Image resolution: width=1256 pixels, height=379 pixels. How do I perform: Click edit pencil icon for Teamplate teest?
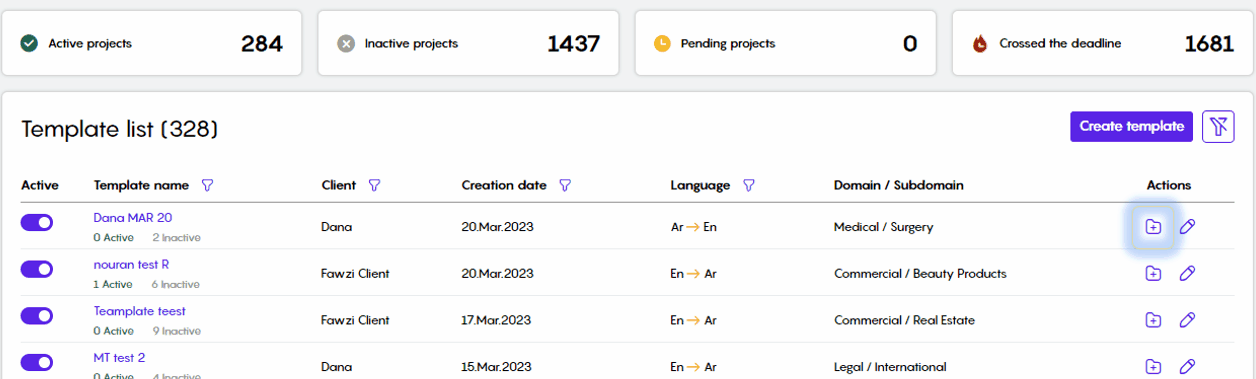point(1187,320)
